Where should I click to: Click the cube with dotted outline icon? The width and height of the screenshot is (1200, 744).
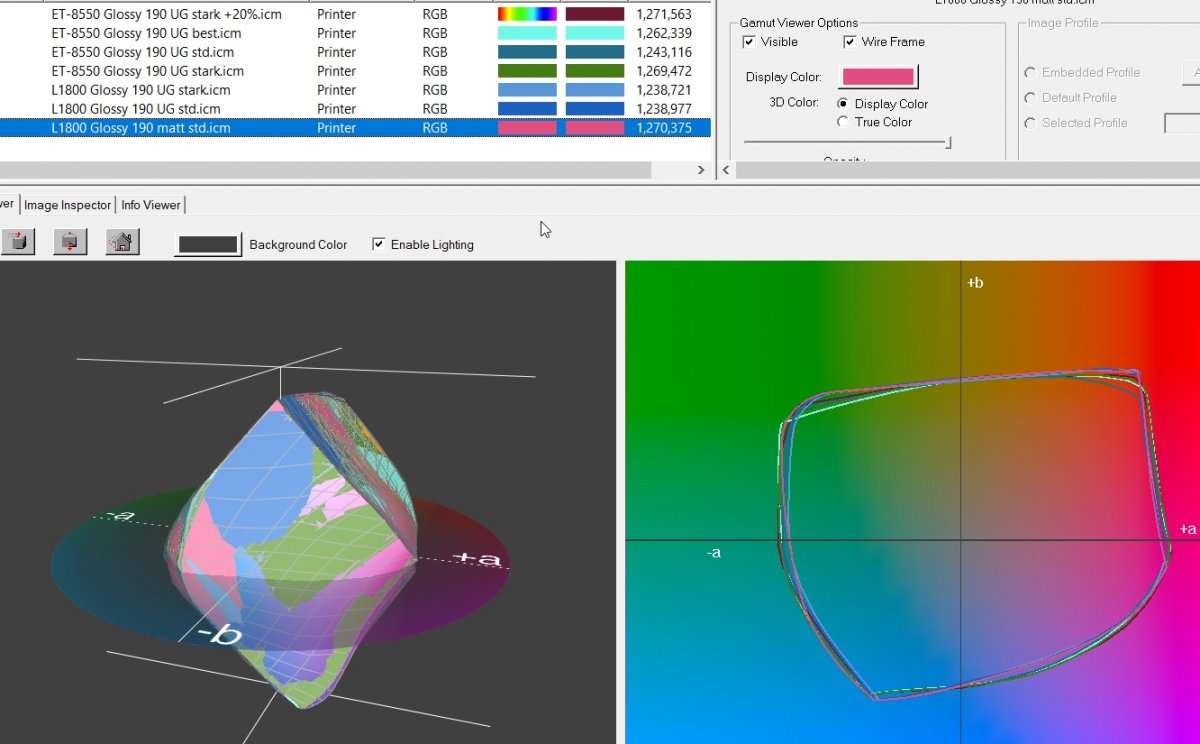point(18,242)
